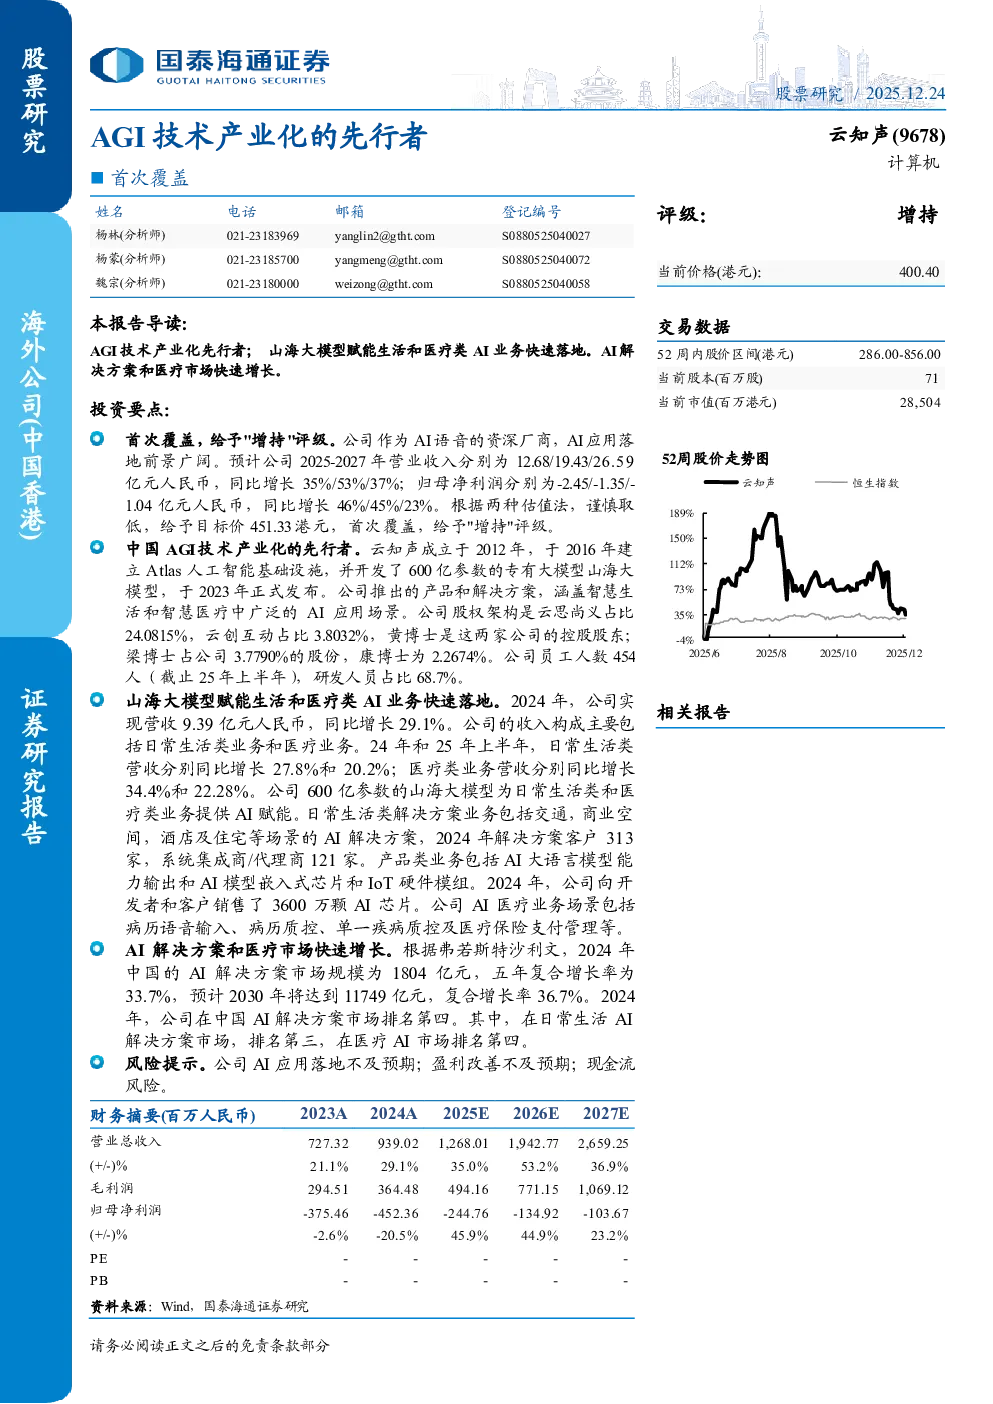Click analyst name '杨蒙(分析师)'
This screenshot has width=993, height=1404.
pos(130,259)
